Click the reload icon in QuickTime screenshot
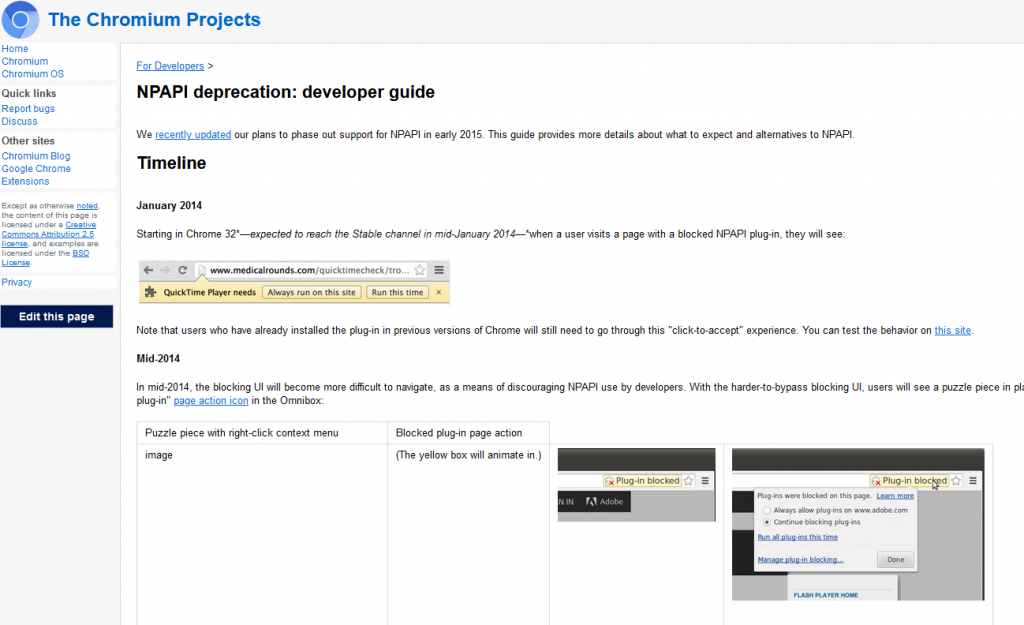This screenshot has width=1024, height=625. point(183,270)
